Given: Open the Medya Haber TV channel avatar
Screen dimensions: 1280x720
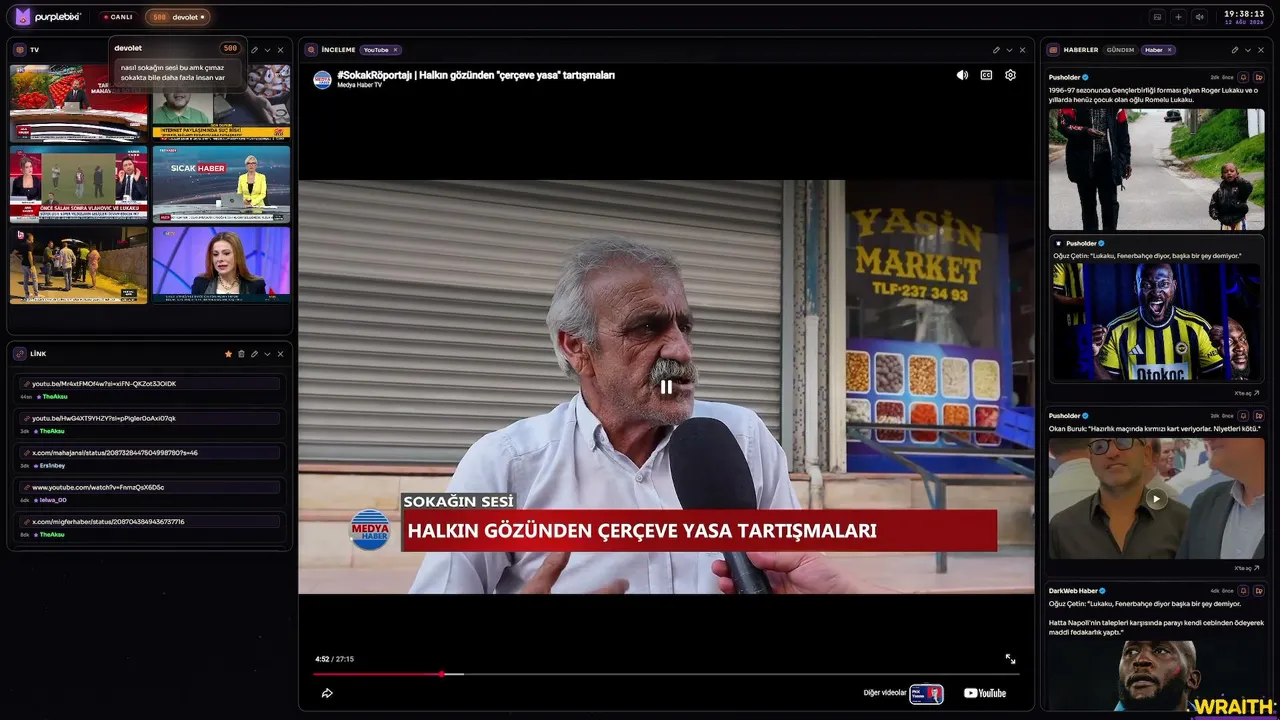Looking at the screenshot, I should (x=322, y=80).
